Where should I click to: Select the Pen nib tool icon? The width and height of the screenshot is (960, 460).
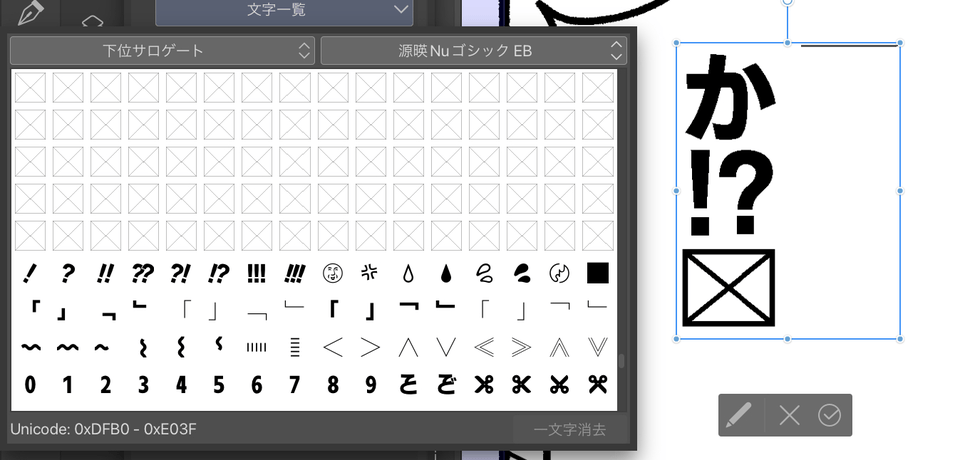click(x=31, y=12)
